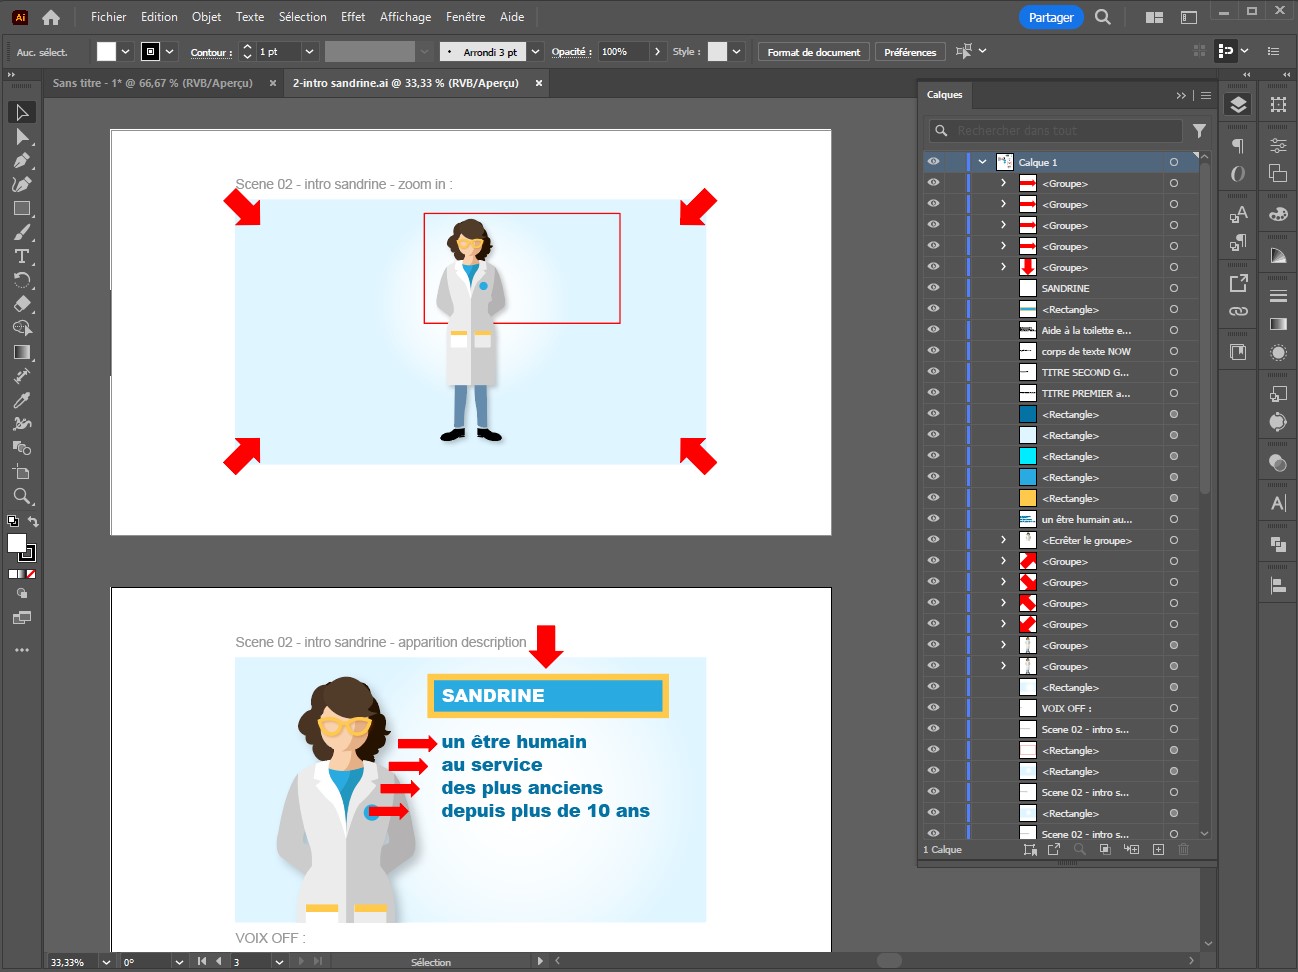Image resolution: width=1298 pixels, height=972 pixels.
Task: Select the Direct Selection tool
Action: 22,136
